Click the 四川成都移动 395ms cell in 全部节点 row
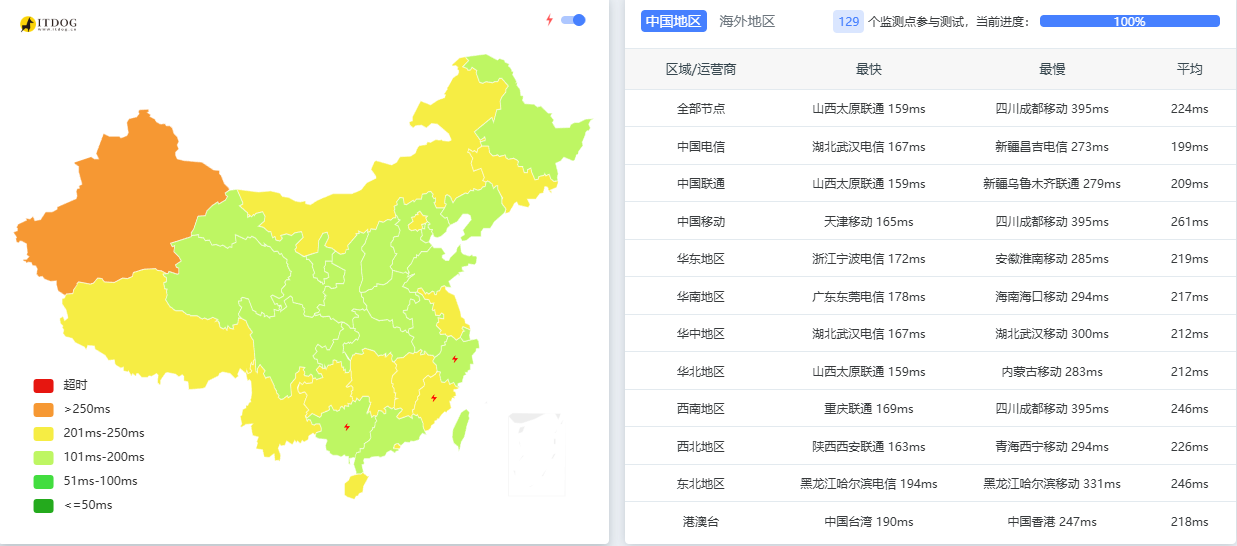Viewport: 1237px width, 546px height. tap(1052, 109)
